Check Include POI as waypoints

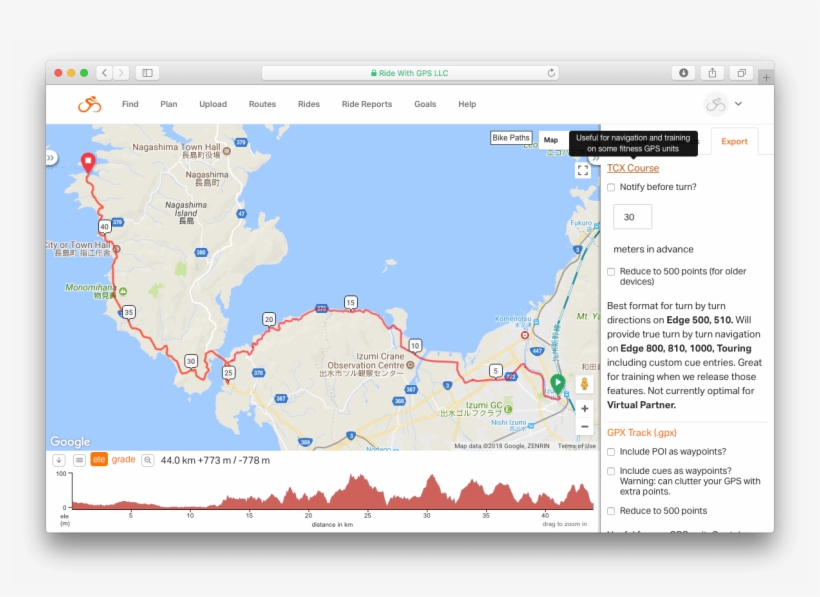coord(611,452)
